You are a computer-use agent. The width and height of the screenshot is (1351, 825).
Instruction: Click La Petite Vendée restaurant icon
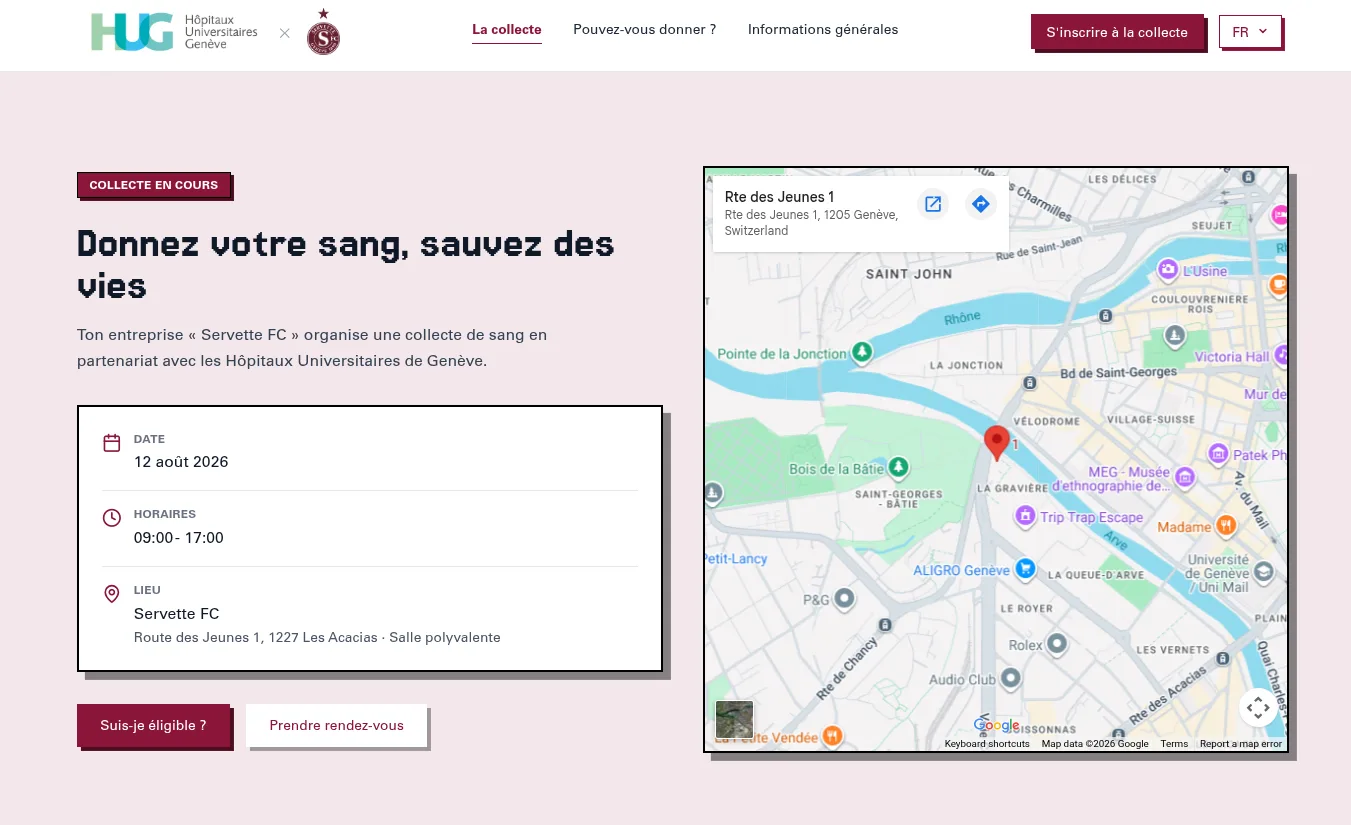coord(831,737)
